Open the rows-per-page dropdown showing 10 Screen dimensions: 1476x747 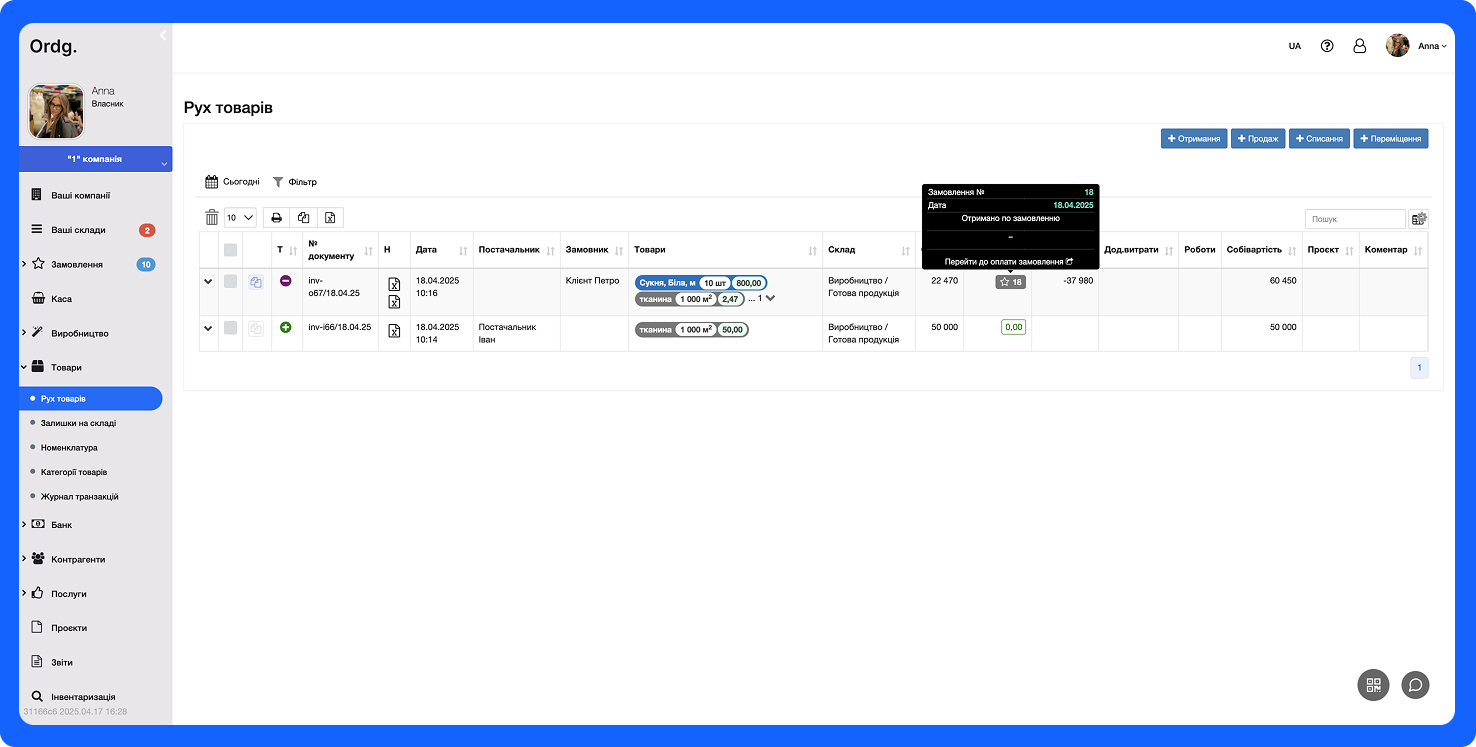[x=240, y=217]
